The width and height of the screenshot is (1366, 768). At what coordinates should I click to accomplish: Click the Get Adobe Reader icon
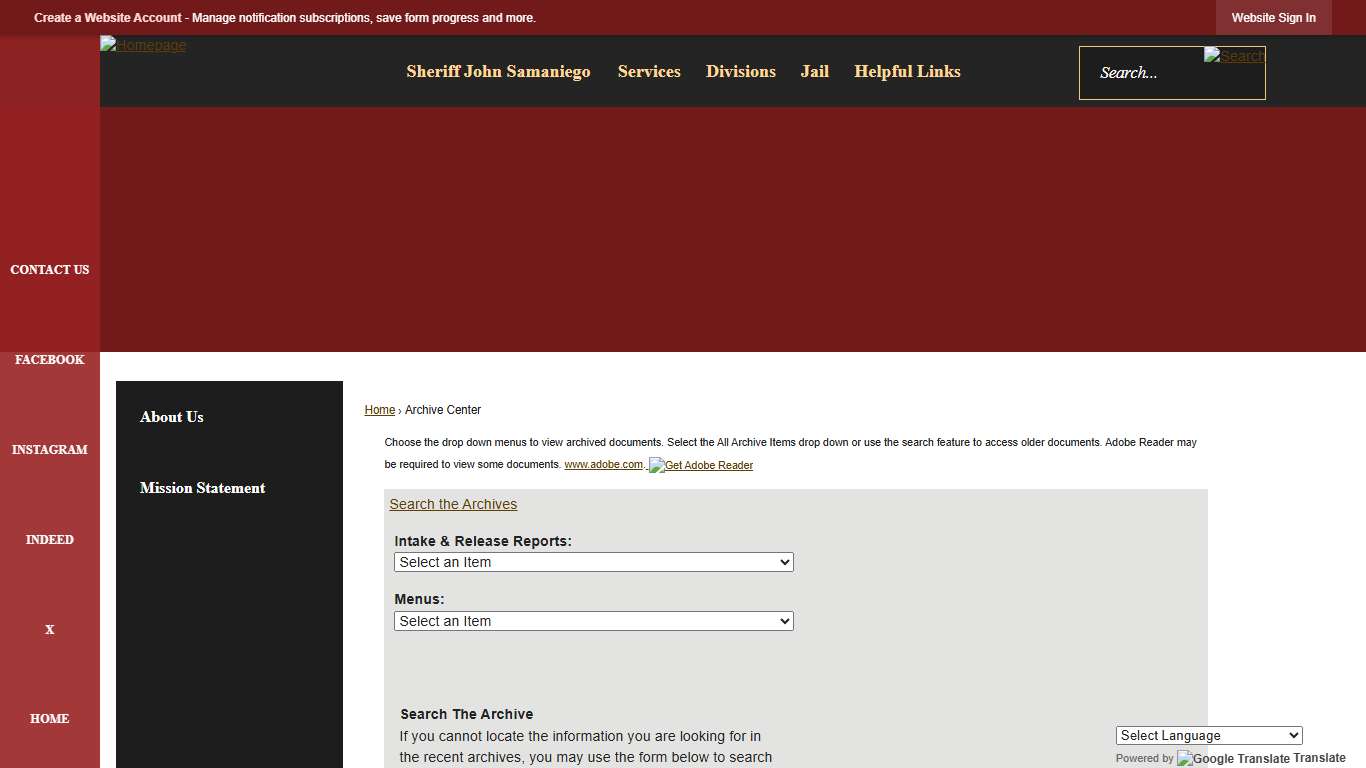700,465
